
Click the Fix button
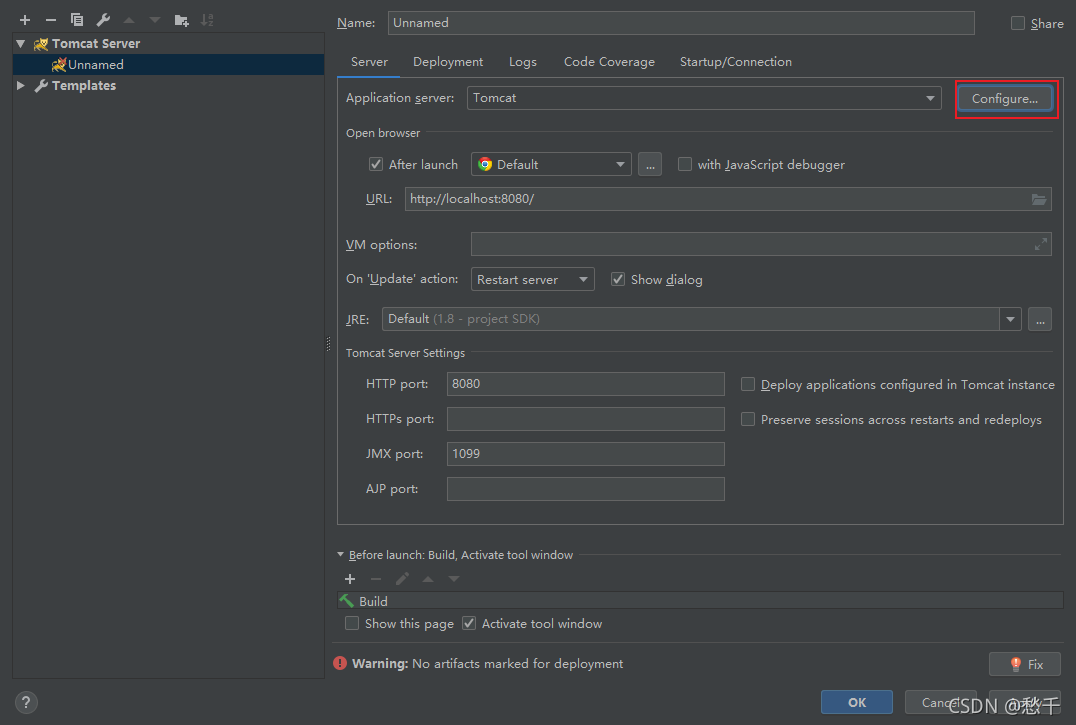(x=1025, y=664)
